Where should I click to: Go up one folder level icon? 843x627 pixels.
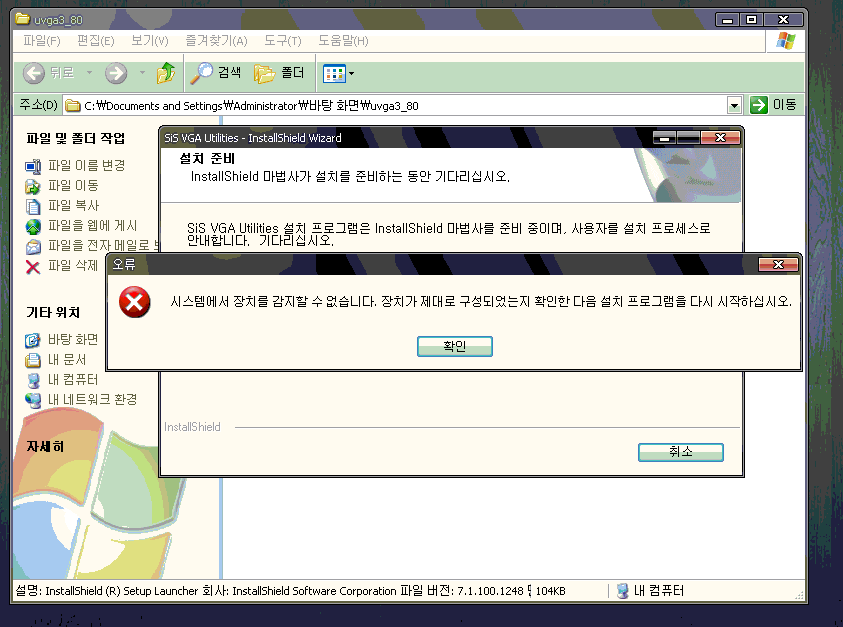click(x=166, y=73)
